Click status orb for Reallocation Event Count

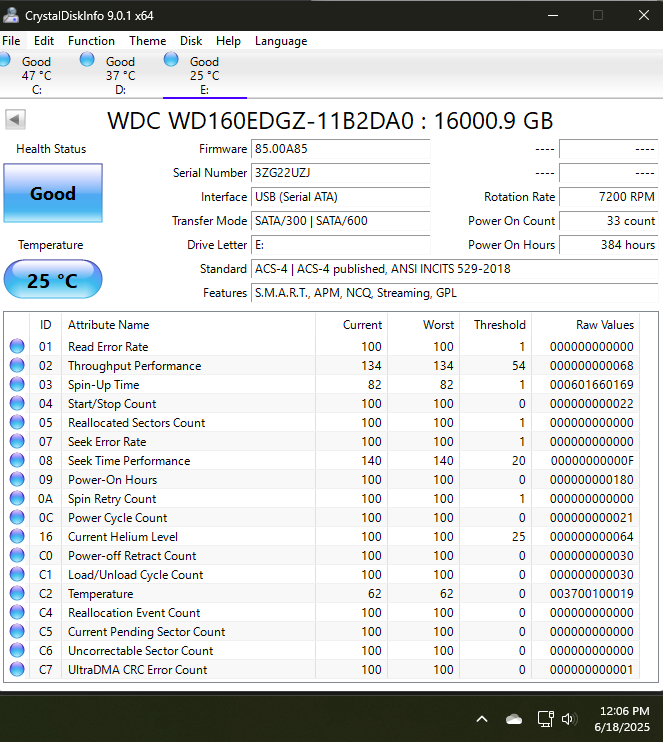click(17, 612)
